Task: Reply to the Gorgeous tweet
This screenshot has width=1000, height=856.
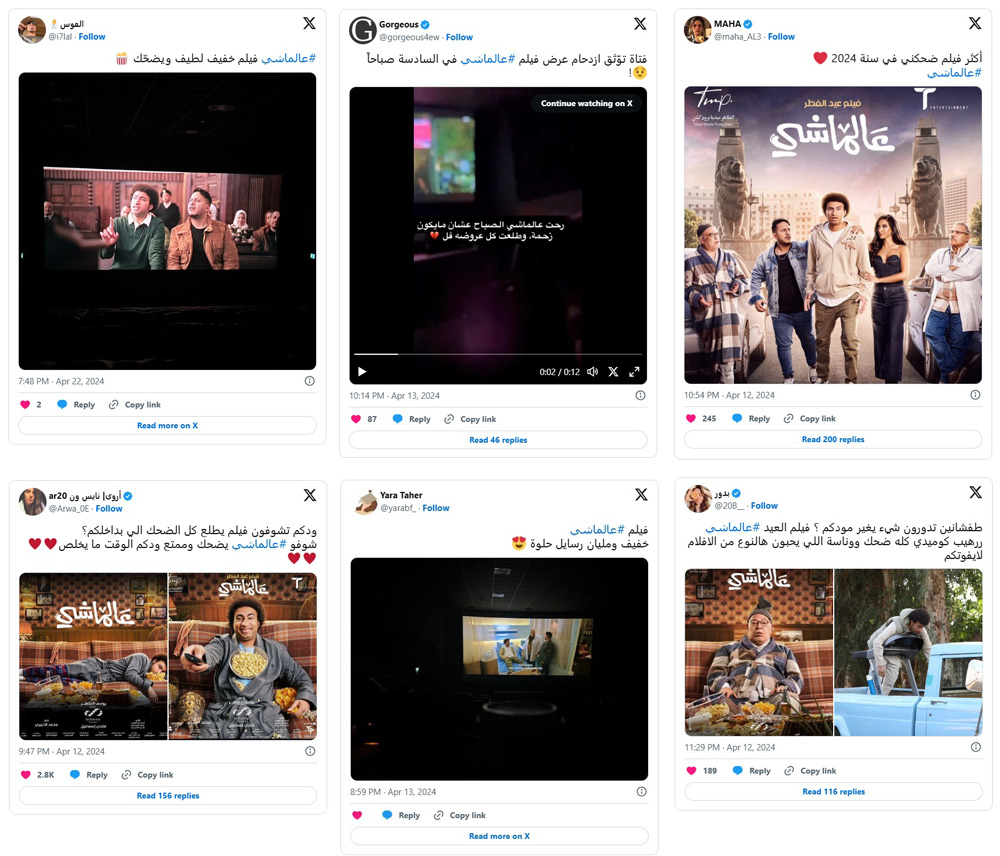Action: pos(411,419)
